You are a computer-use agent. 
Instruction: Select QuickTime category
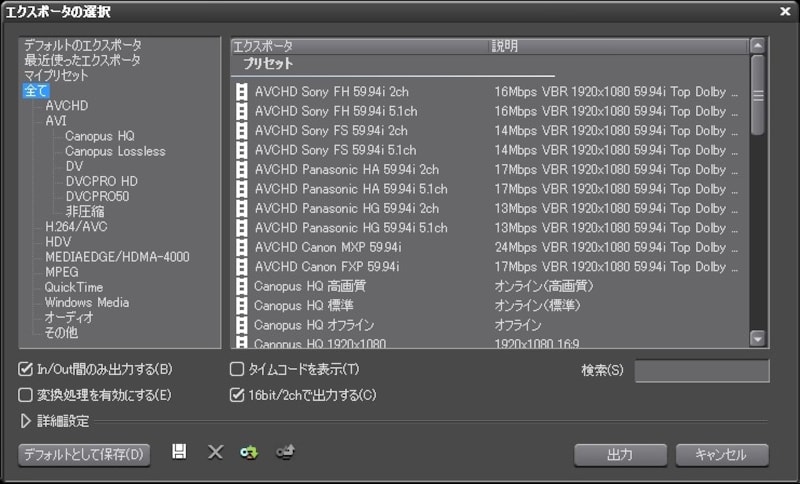click(74, 287)
